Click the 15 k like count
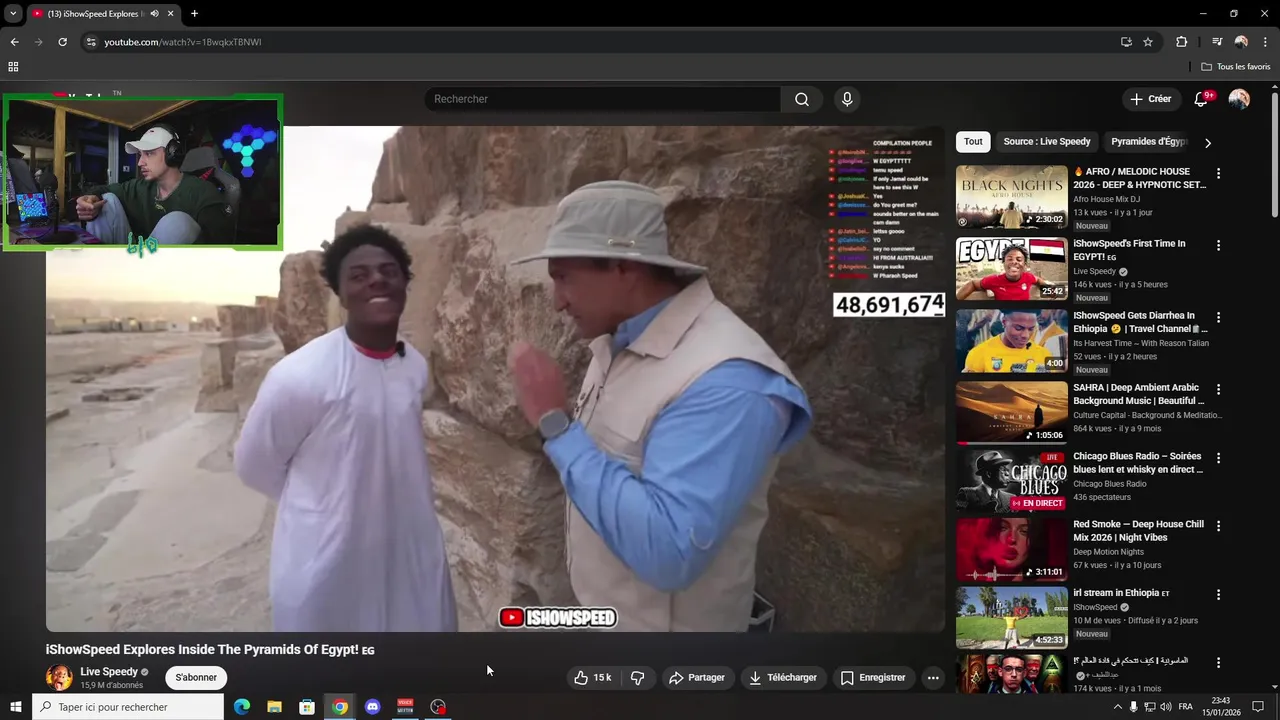 [602, 677]
